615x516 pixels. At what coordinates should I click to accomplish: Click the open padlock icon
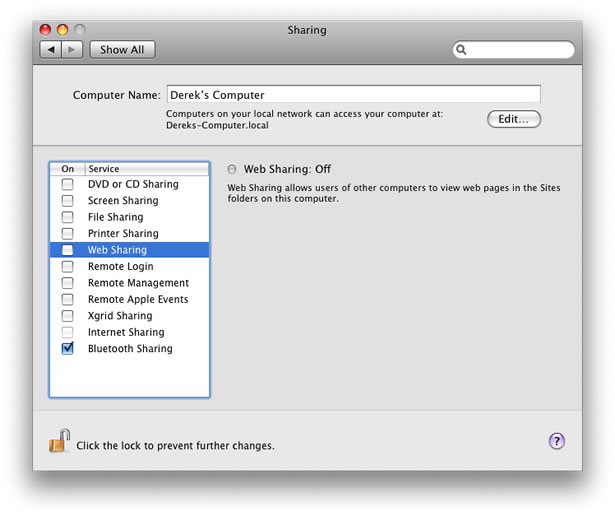[60, 441]
